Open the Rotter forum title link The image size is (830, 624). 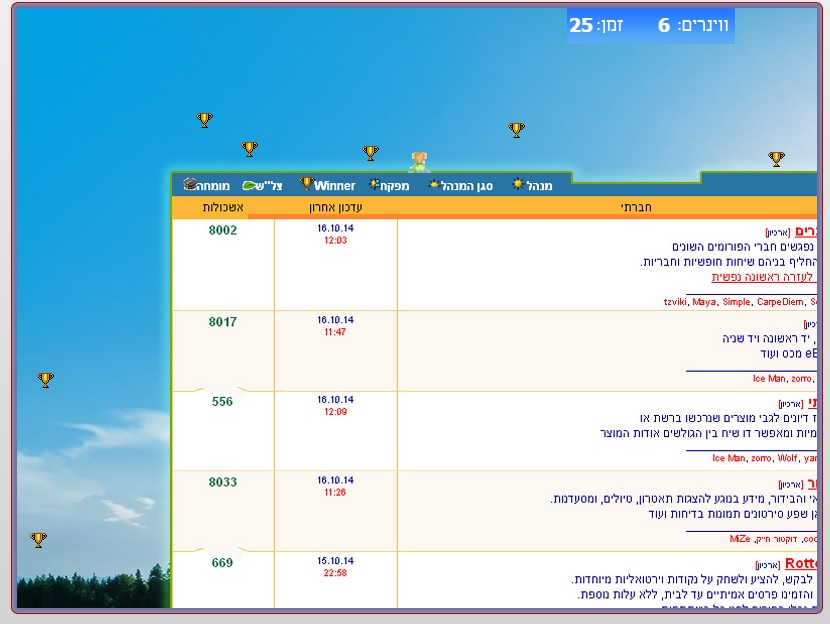coord(802,563)
